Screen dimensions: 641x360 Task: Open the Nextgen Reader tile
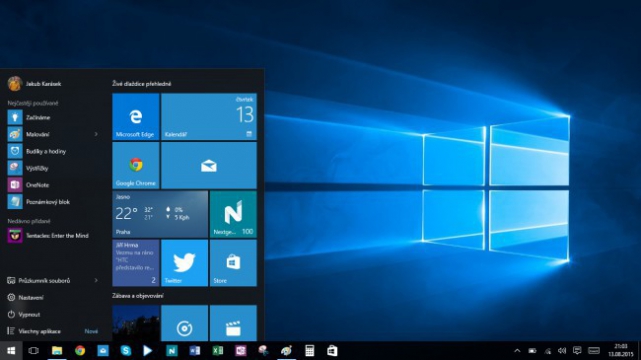(x=233, y=214)
